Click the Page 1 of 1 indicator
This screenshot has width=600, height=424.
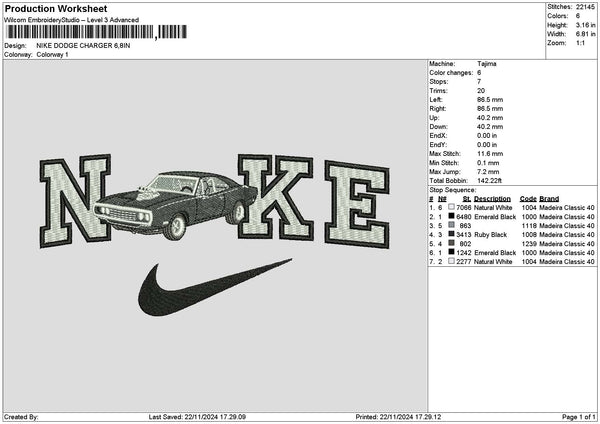click(x=579, y=417)
